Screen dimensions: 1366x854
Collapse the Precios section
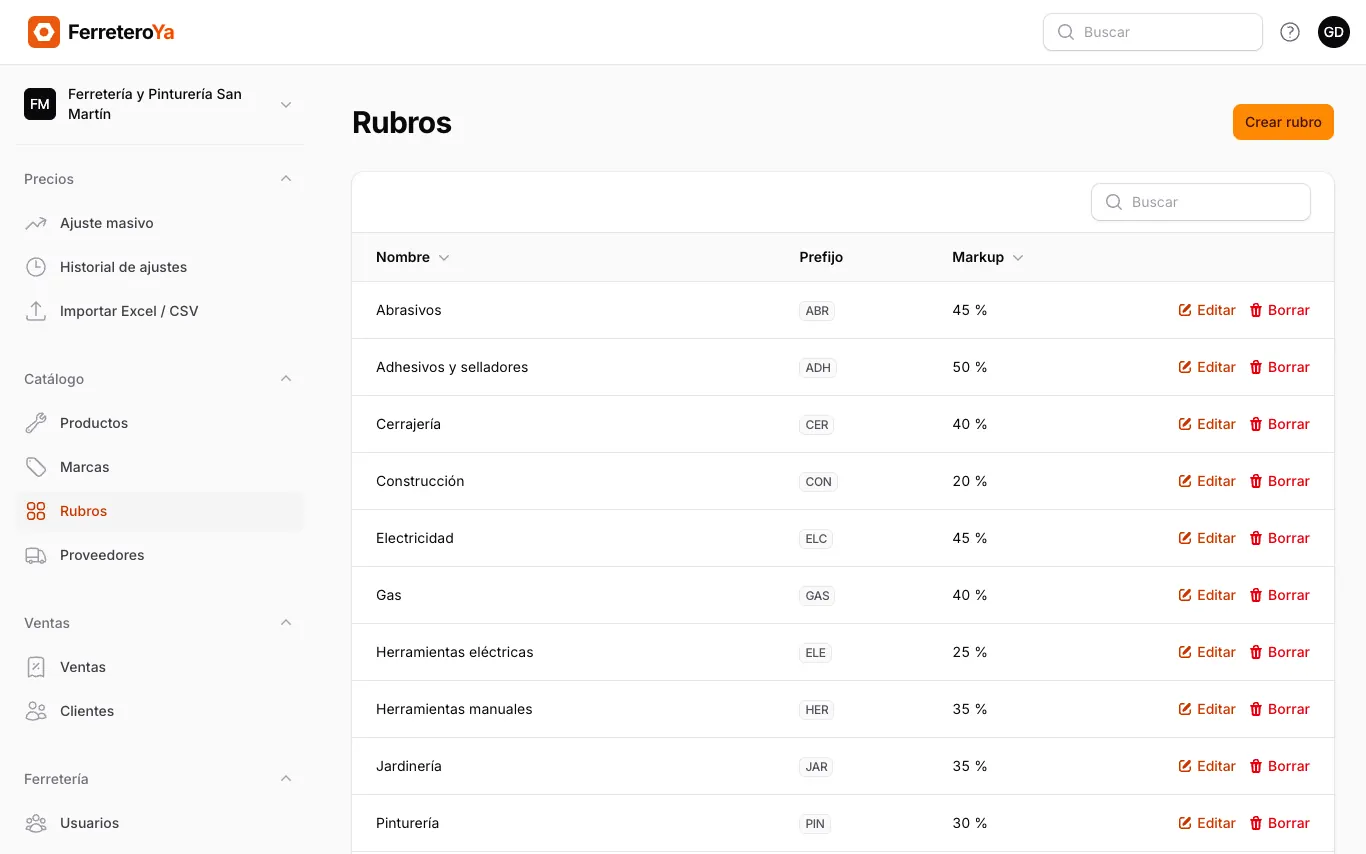pos(286,179)
